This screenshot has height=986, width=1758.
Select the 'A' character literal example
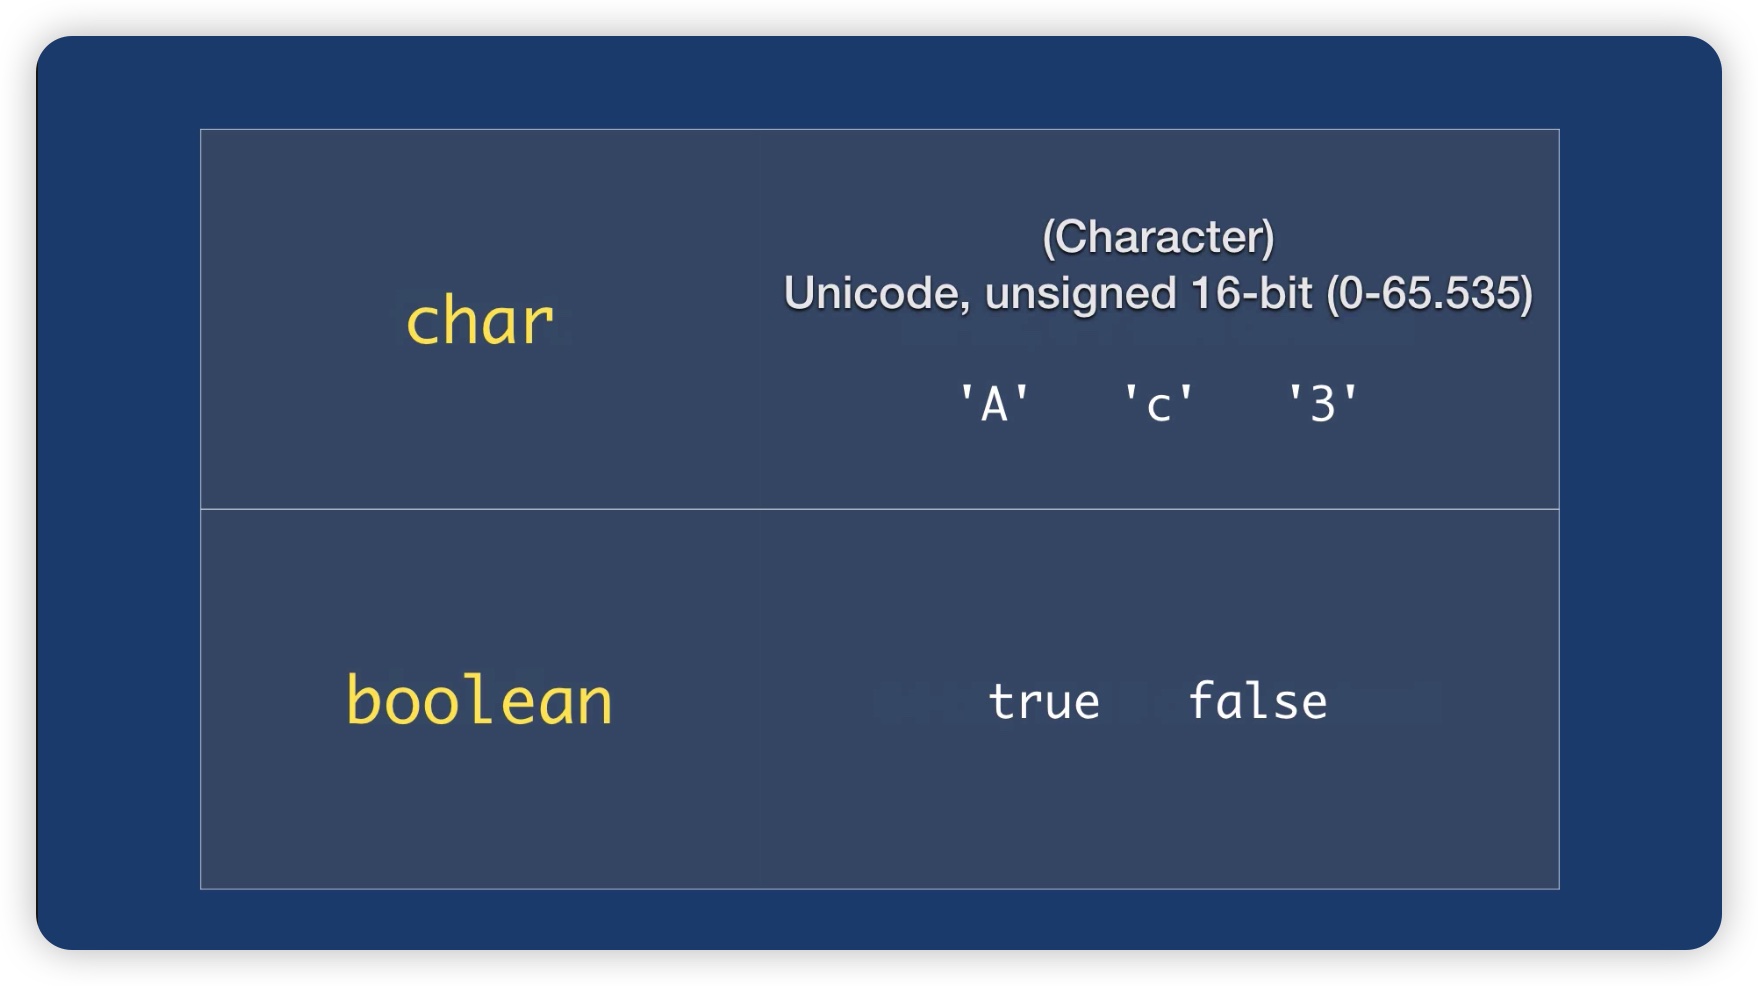pos(994,404)
